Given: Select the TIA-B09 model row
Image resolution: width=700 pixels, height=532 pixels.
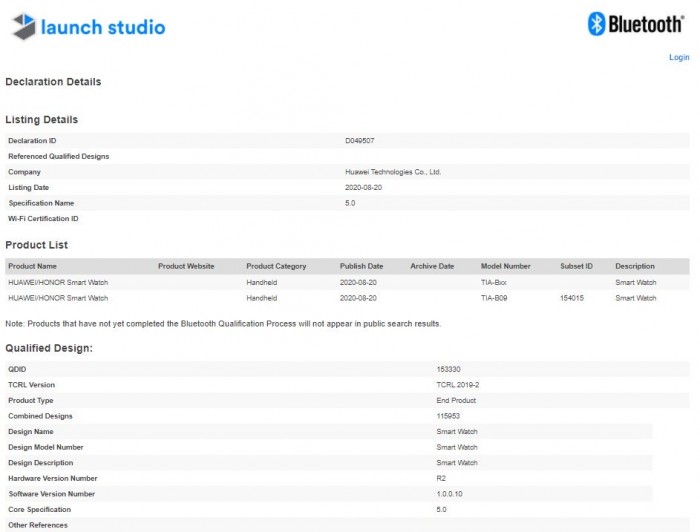Looking at the screenshot, I should pyautogui.click(x=495, y=298).
